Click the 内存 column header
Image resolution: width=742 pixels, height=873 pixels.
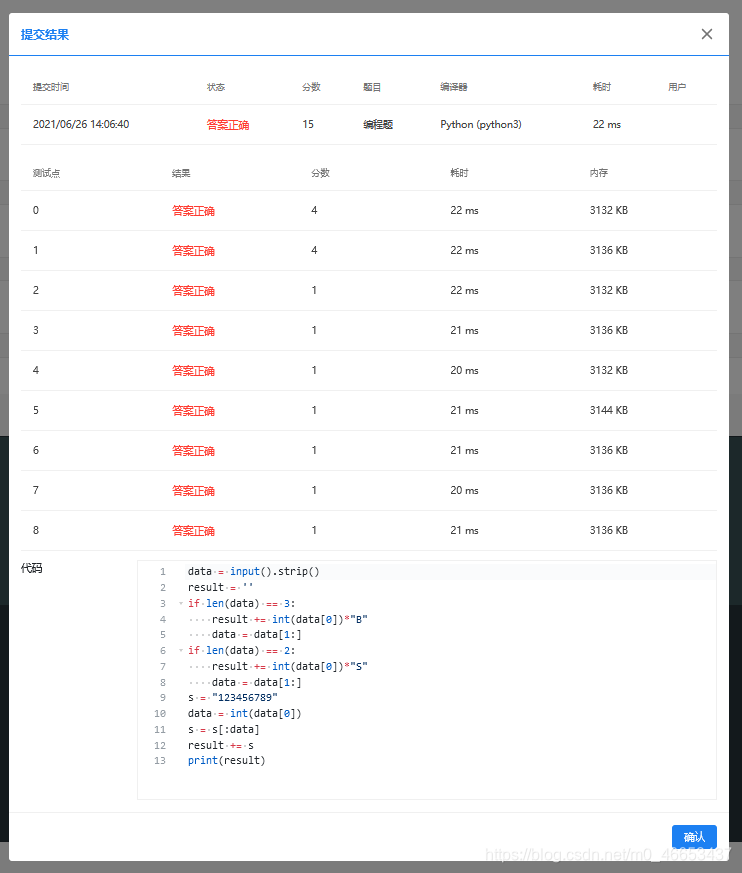pyautogui.click(x=599, y=173)
